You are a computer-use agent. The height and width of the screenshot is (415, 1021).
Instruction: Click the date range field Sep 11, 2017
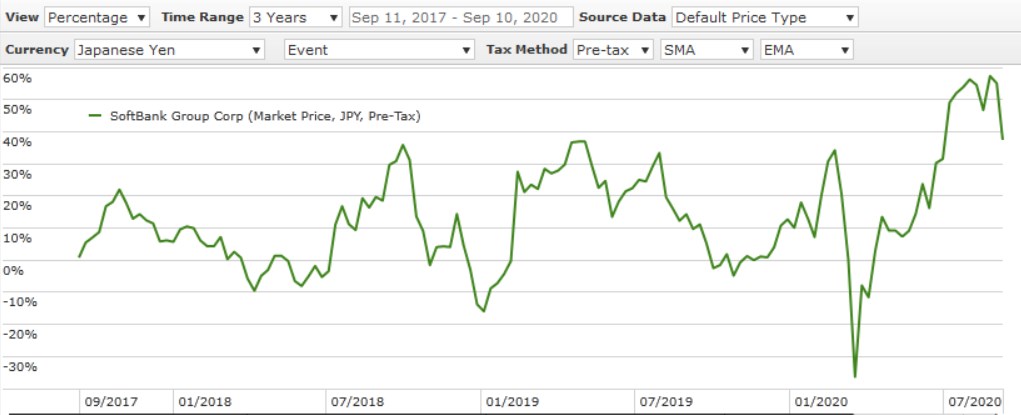461,17
